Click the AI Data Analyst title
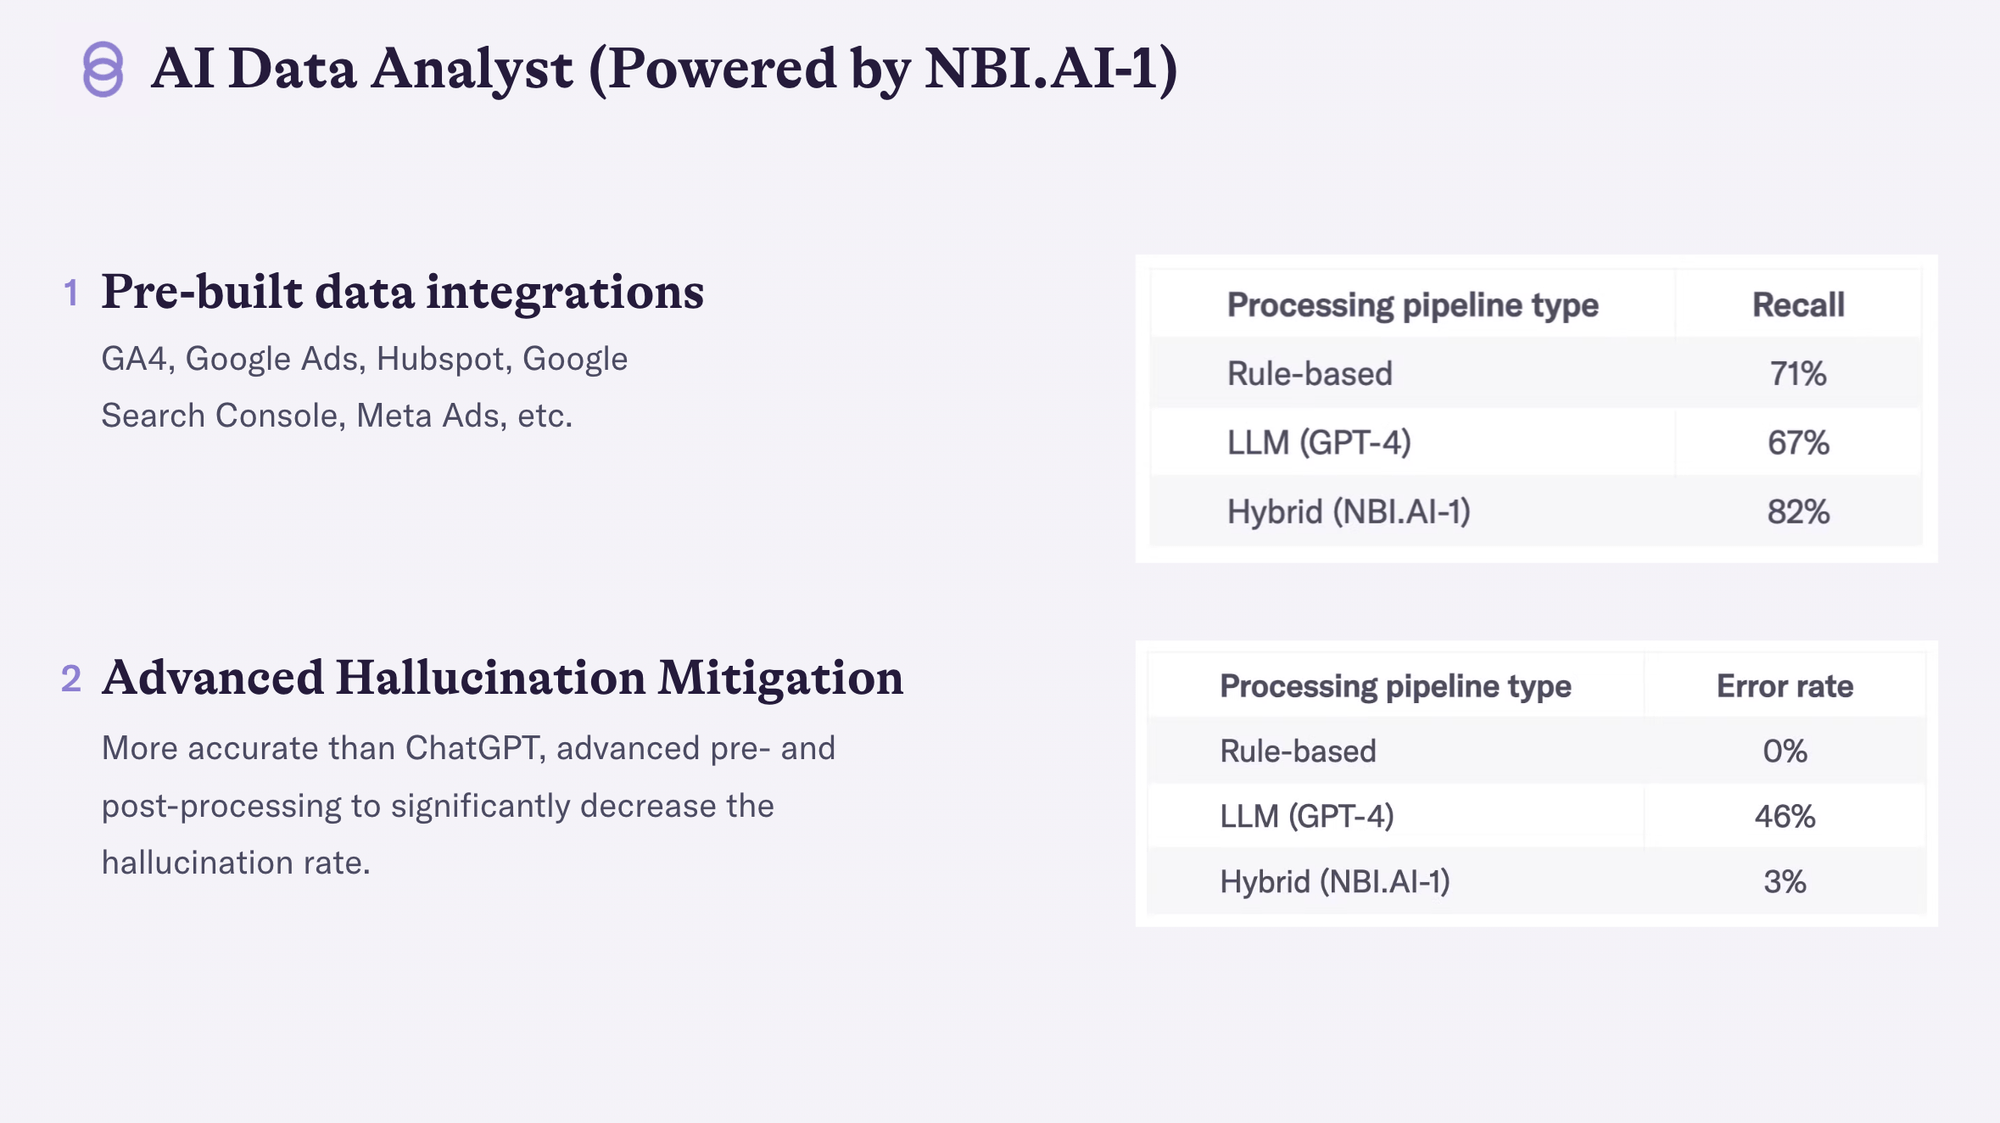This screenshot has width=2000, height=1123. click(664, 69)
